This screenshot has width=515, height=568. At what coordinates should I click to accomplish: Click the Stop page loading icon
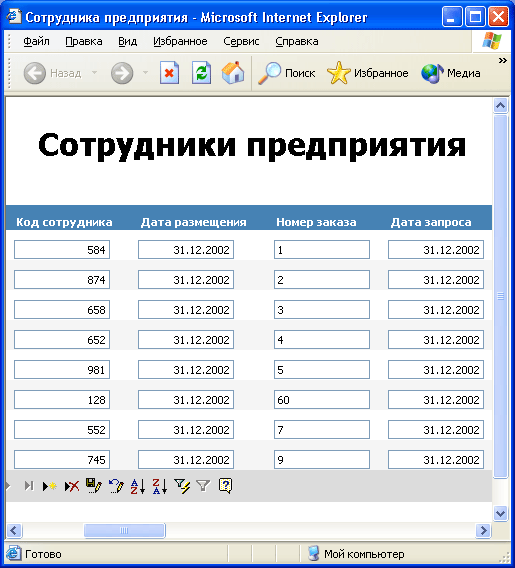(x=169, y=73)
